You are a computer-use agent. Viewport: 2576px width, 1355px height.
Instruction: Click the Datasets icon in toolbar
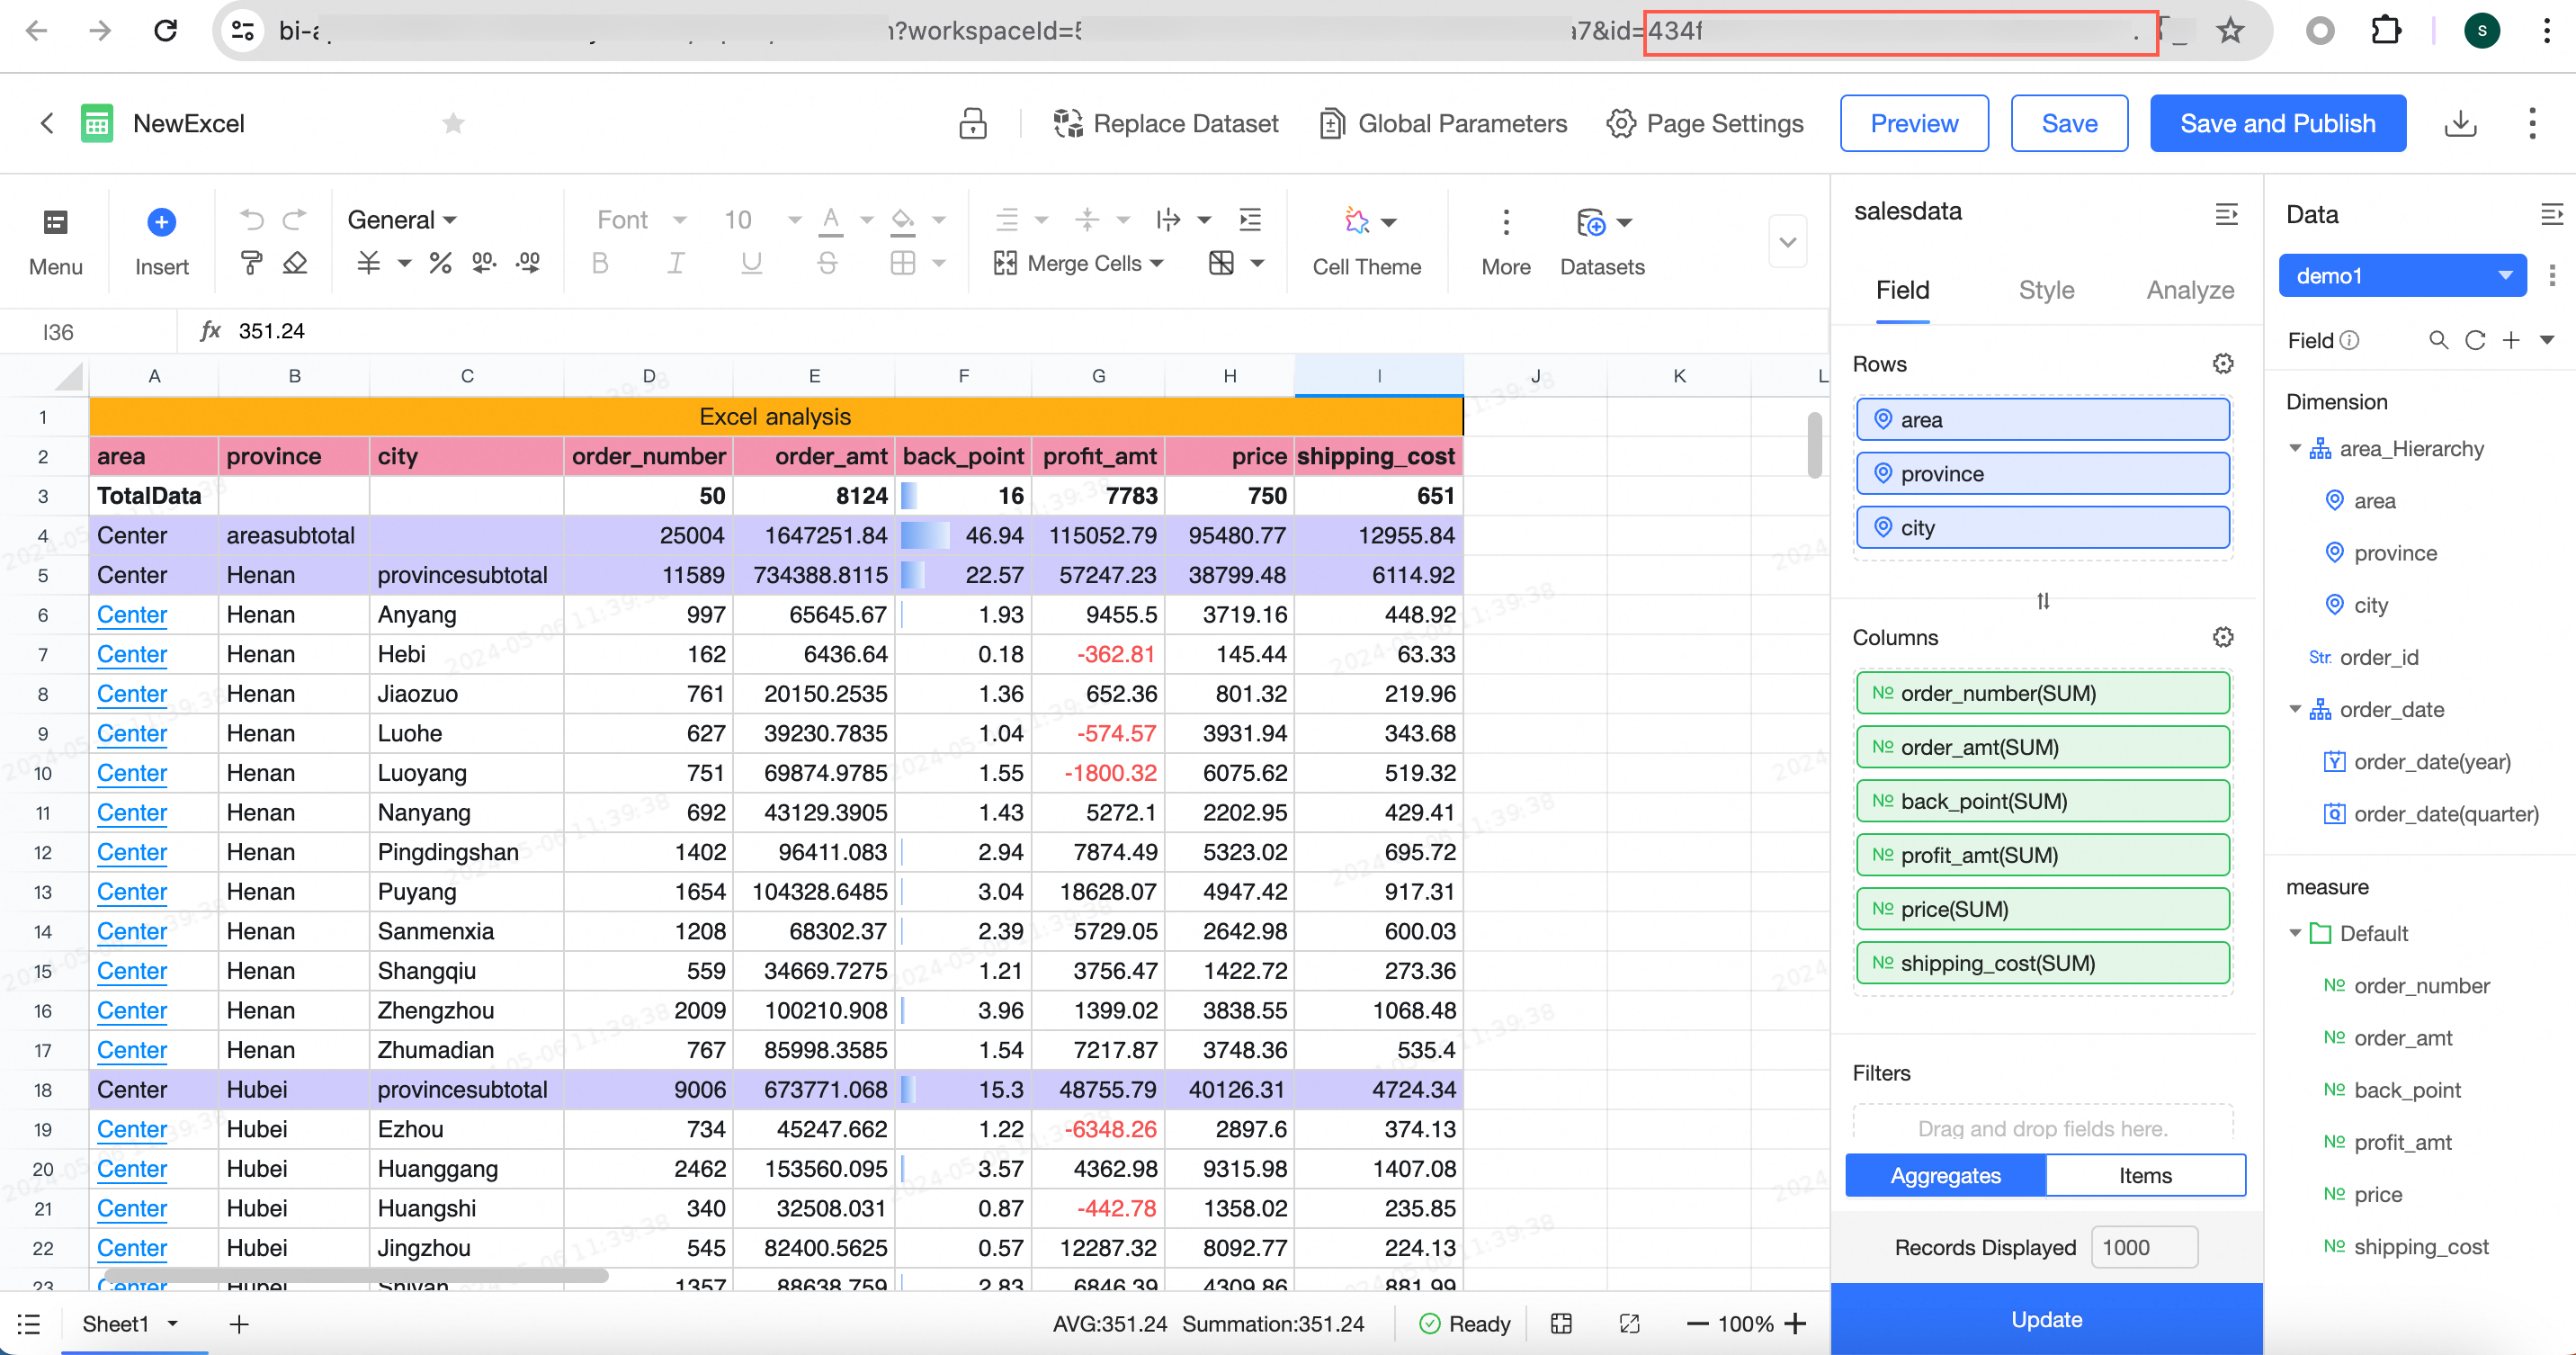coord(1591,222)
